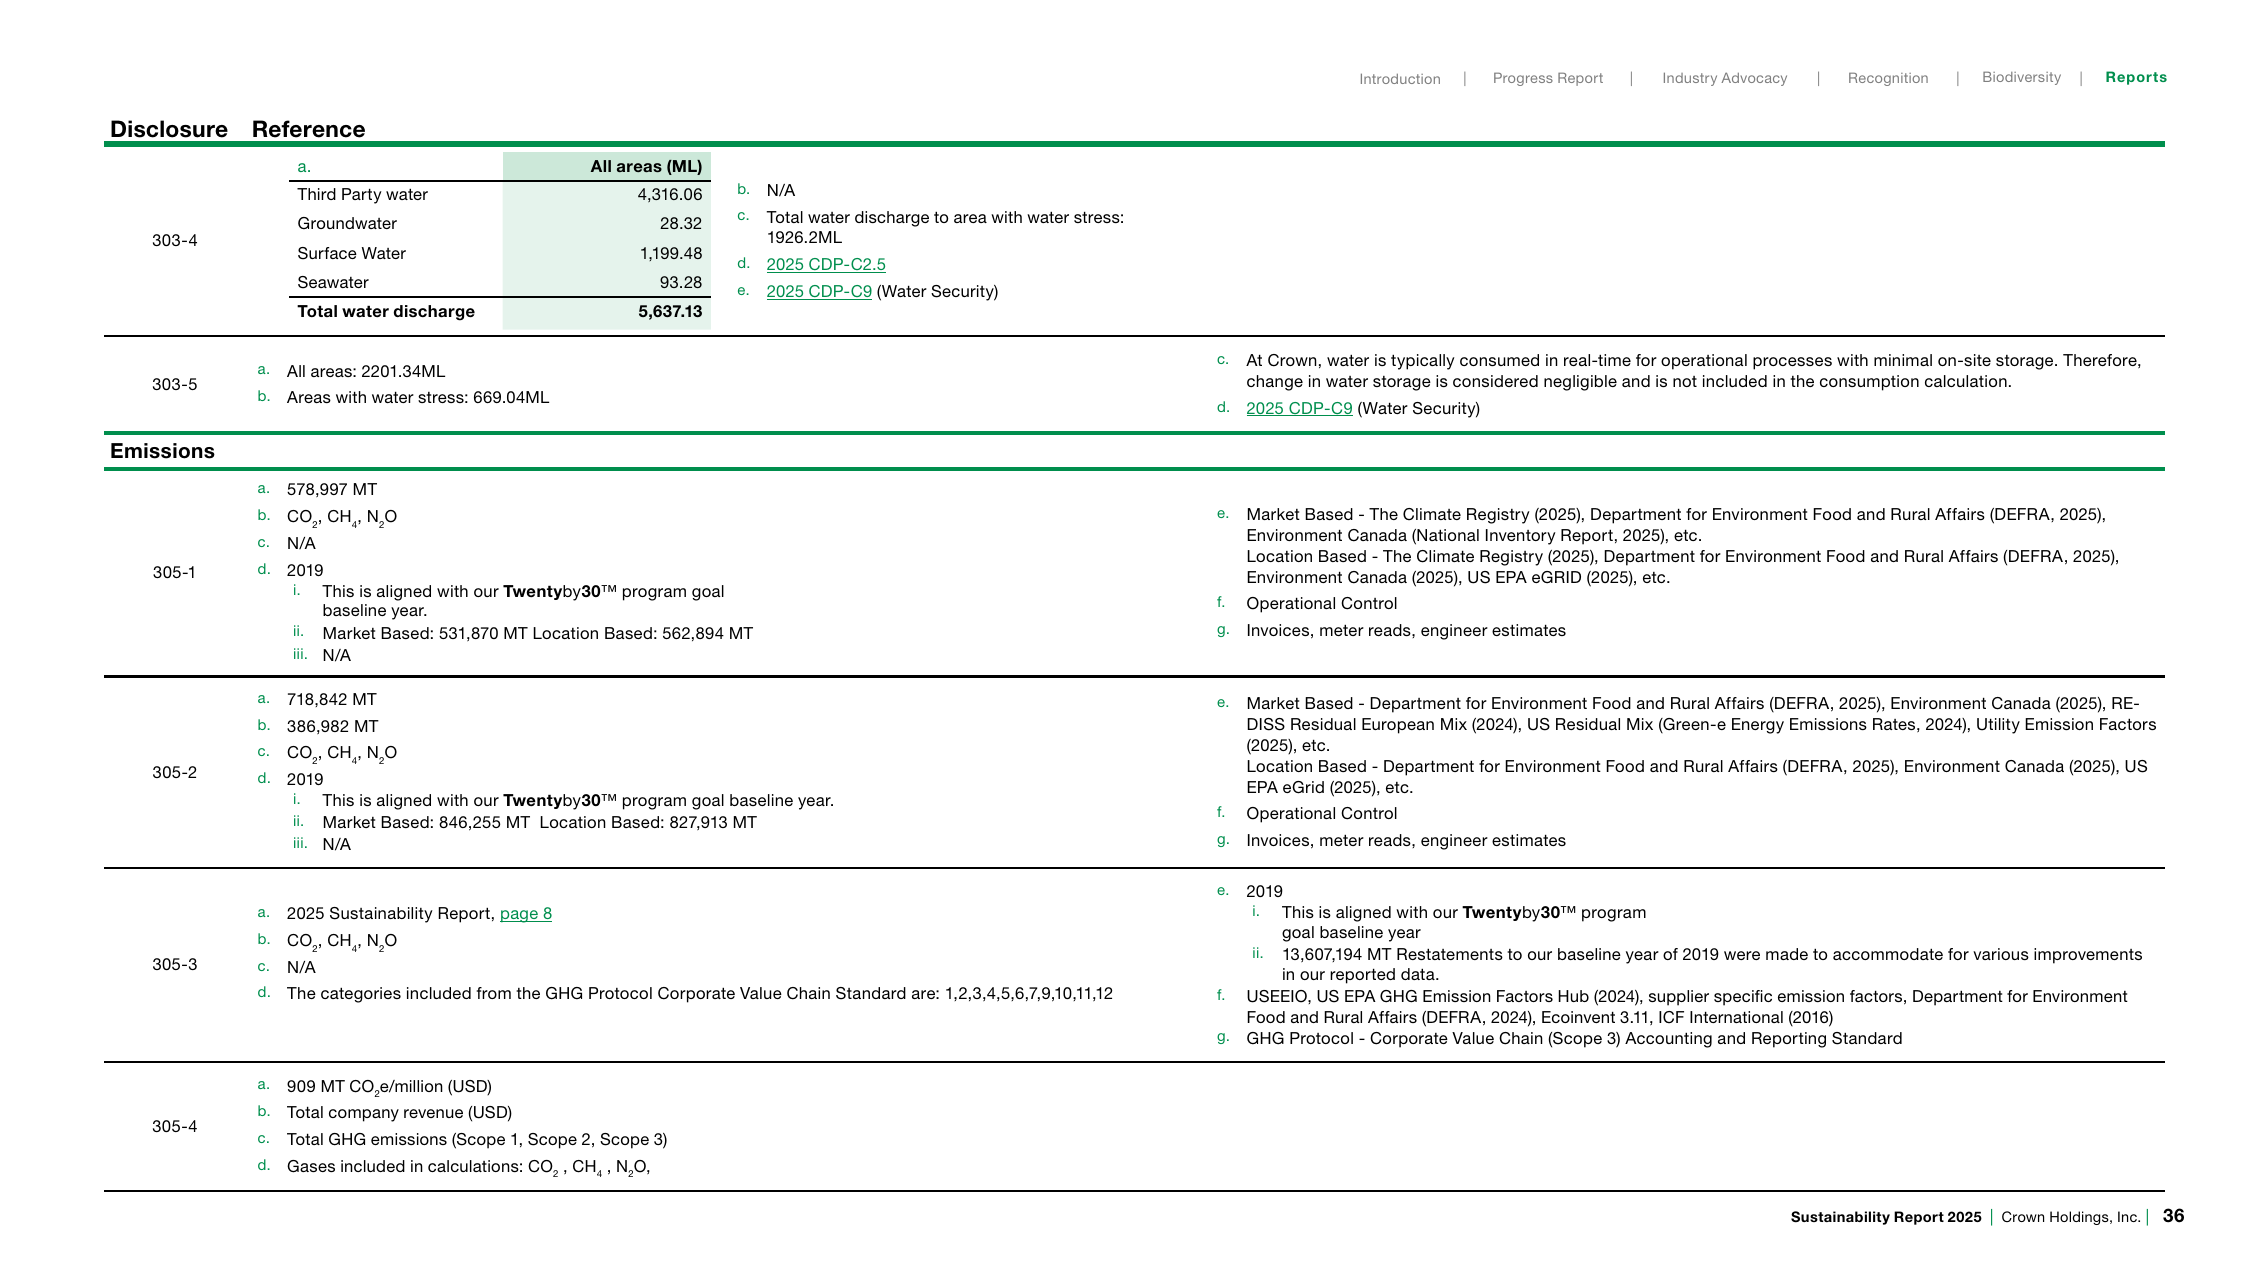2267x1275 pixels.
Task: Click the Reference column heading
Action: pyautogui.click(x=308, y=129)
